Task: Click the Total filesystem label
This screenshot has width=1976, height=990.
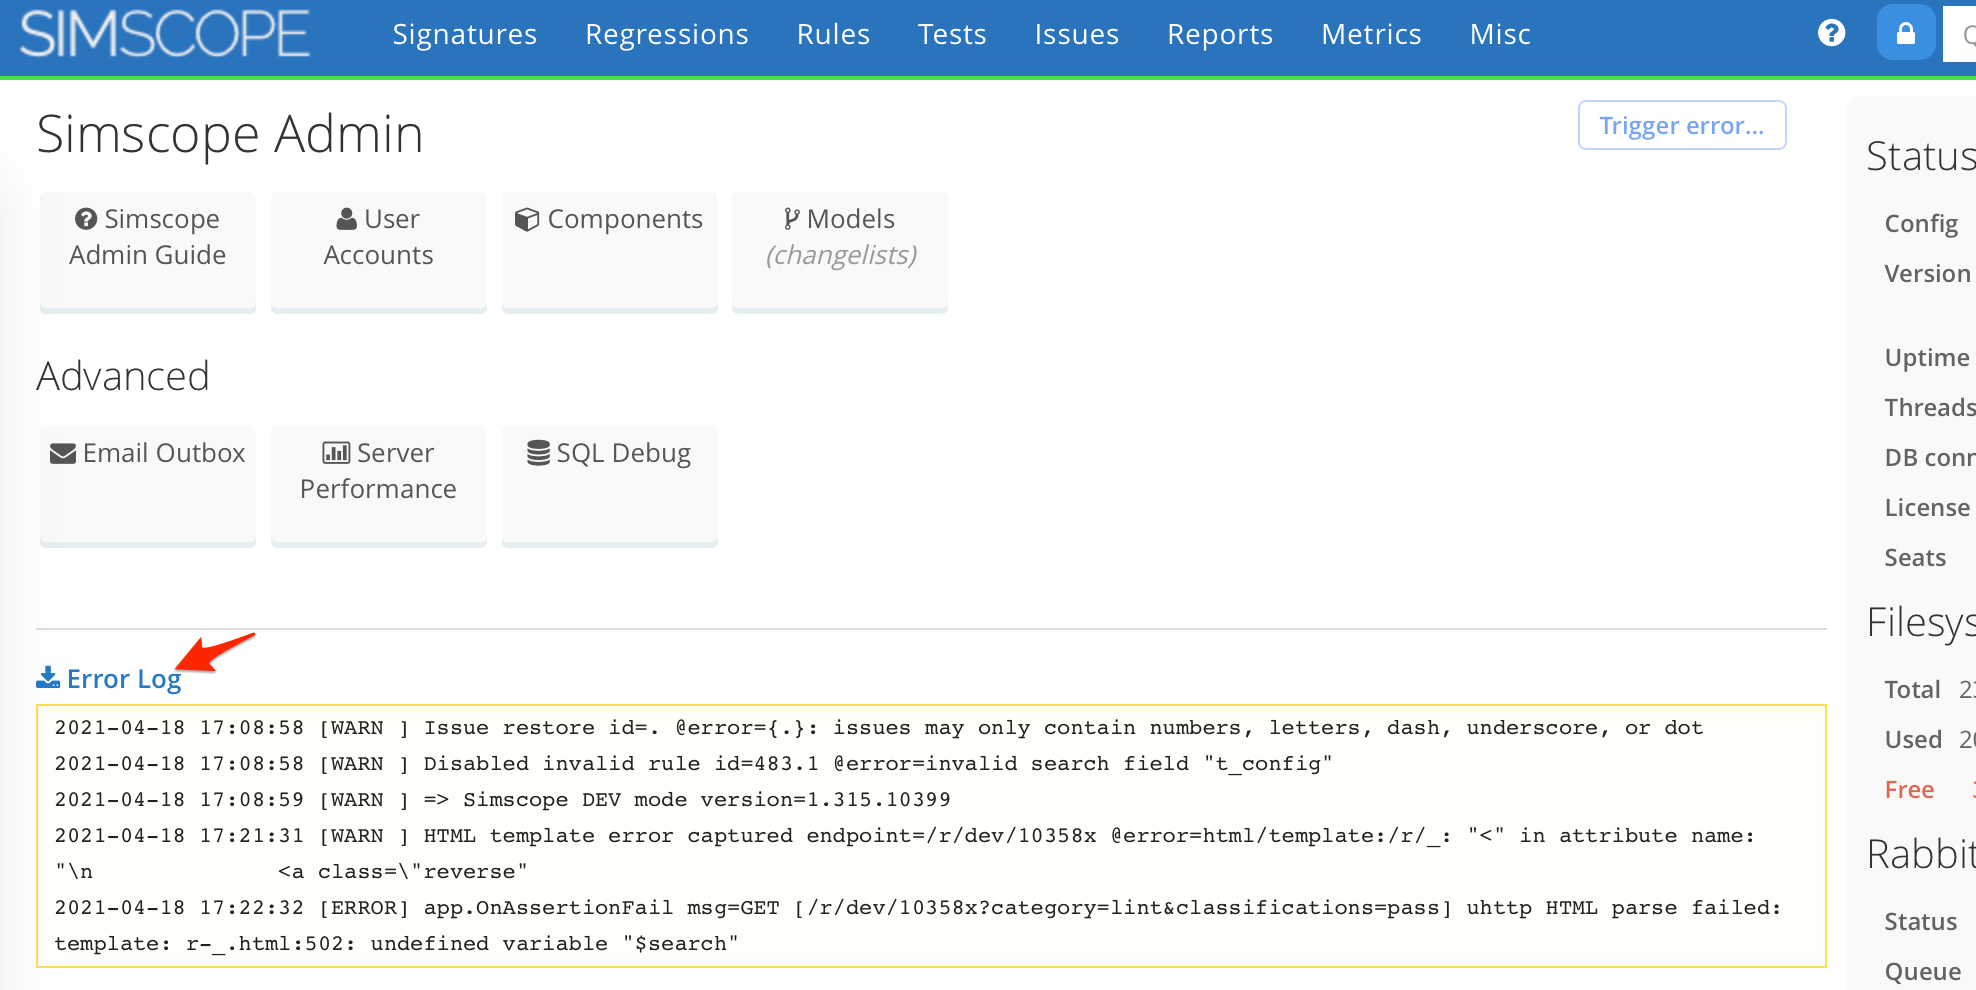Action: [1912, 689]
